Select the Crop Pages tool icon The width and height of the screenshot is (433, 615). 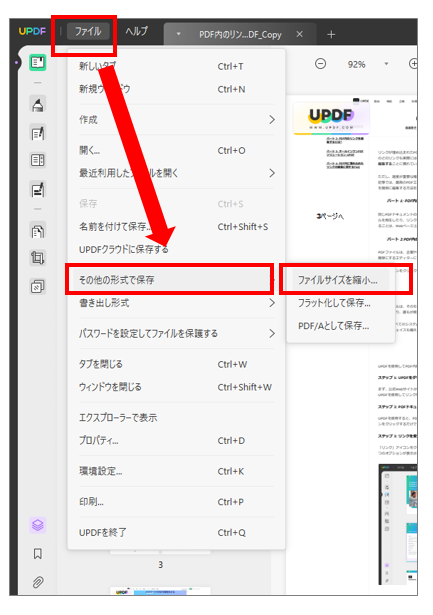(x=38, y=258)
